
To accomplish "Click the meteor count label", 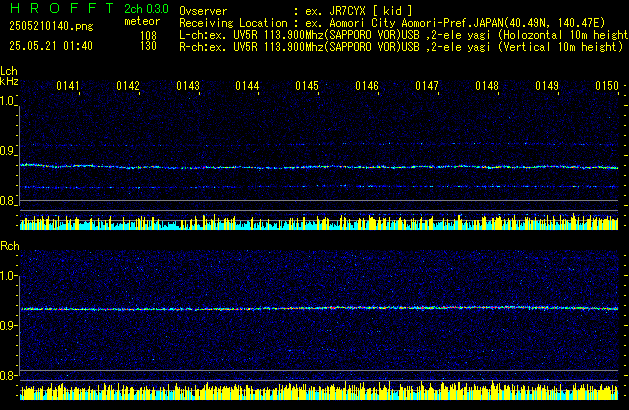I will [x=142, y=21].
